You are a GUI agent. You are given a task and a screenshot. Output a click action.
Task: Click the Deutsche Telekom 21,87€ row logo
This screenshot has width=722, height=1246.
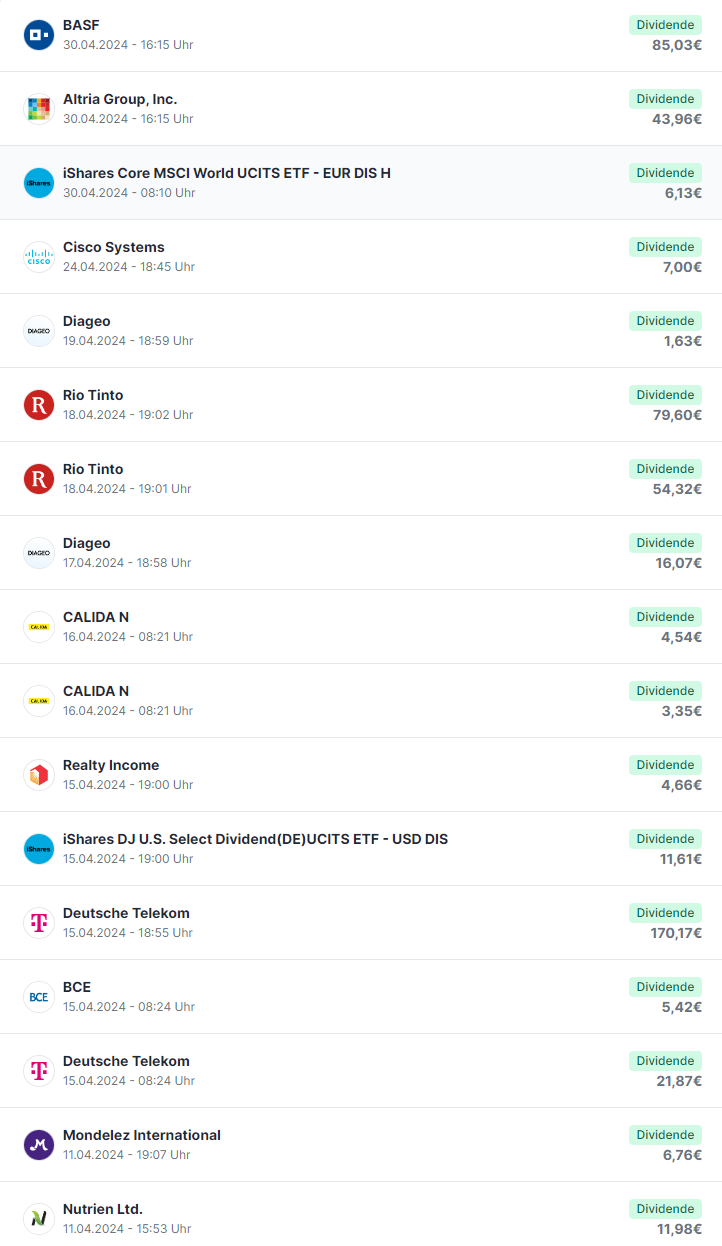click(39, 1071)
